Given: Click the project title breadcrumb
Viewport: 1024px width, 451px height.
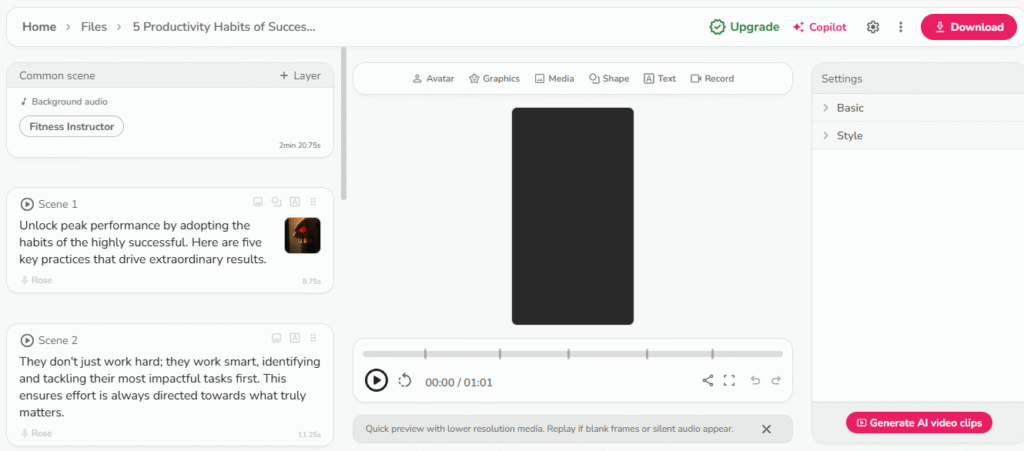Looking at the screenshot, I should 224,27.
